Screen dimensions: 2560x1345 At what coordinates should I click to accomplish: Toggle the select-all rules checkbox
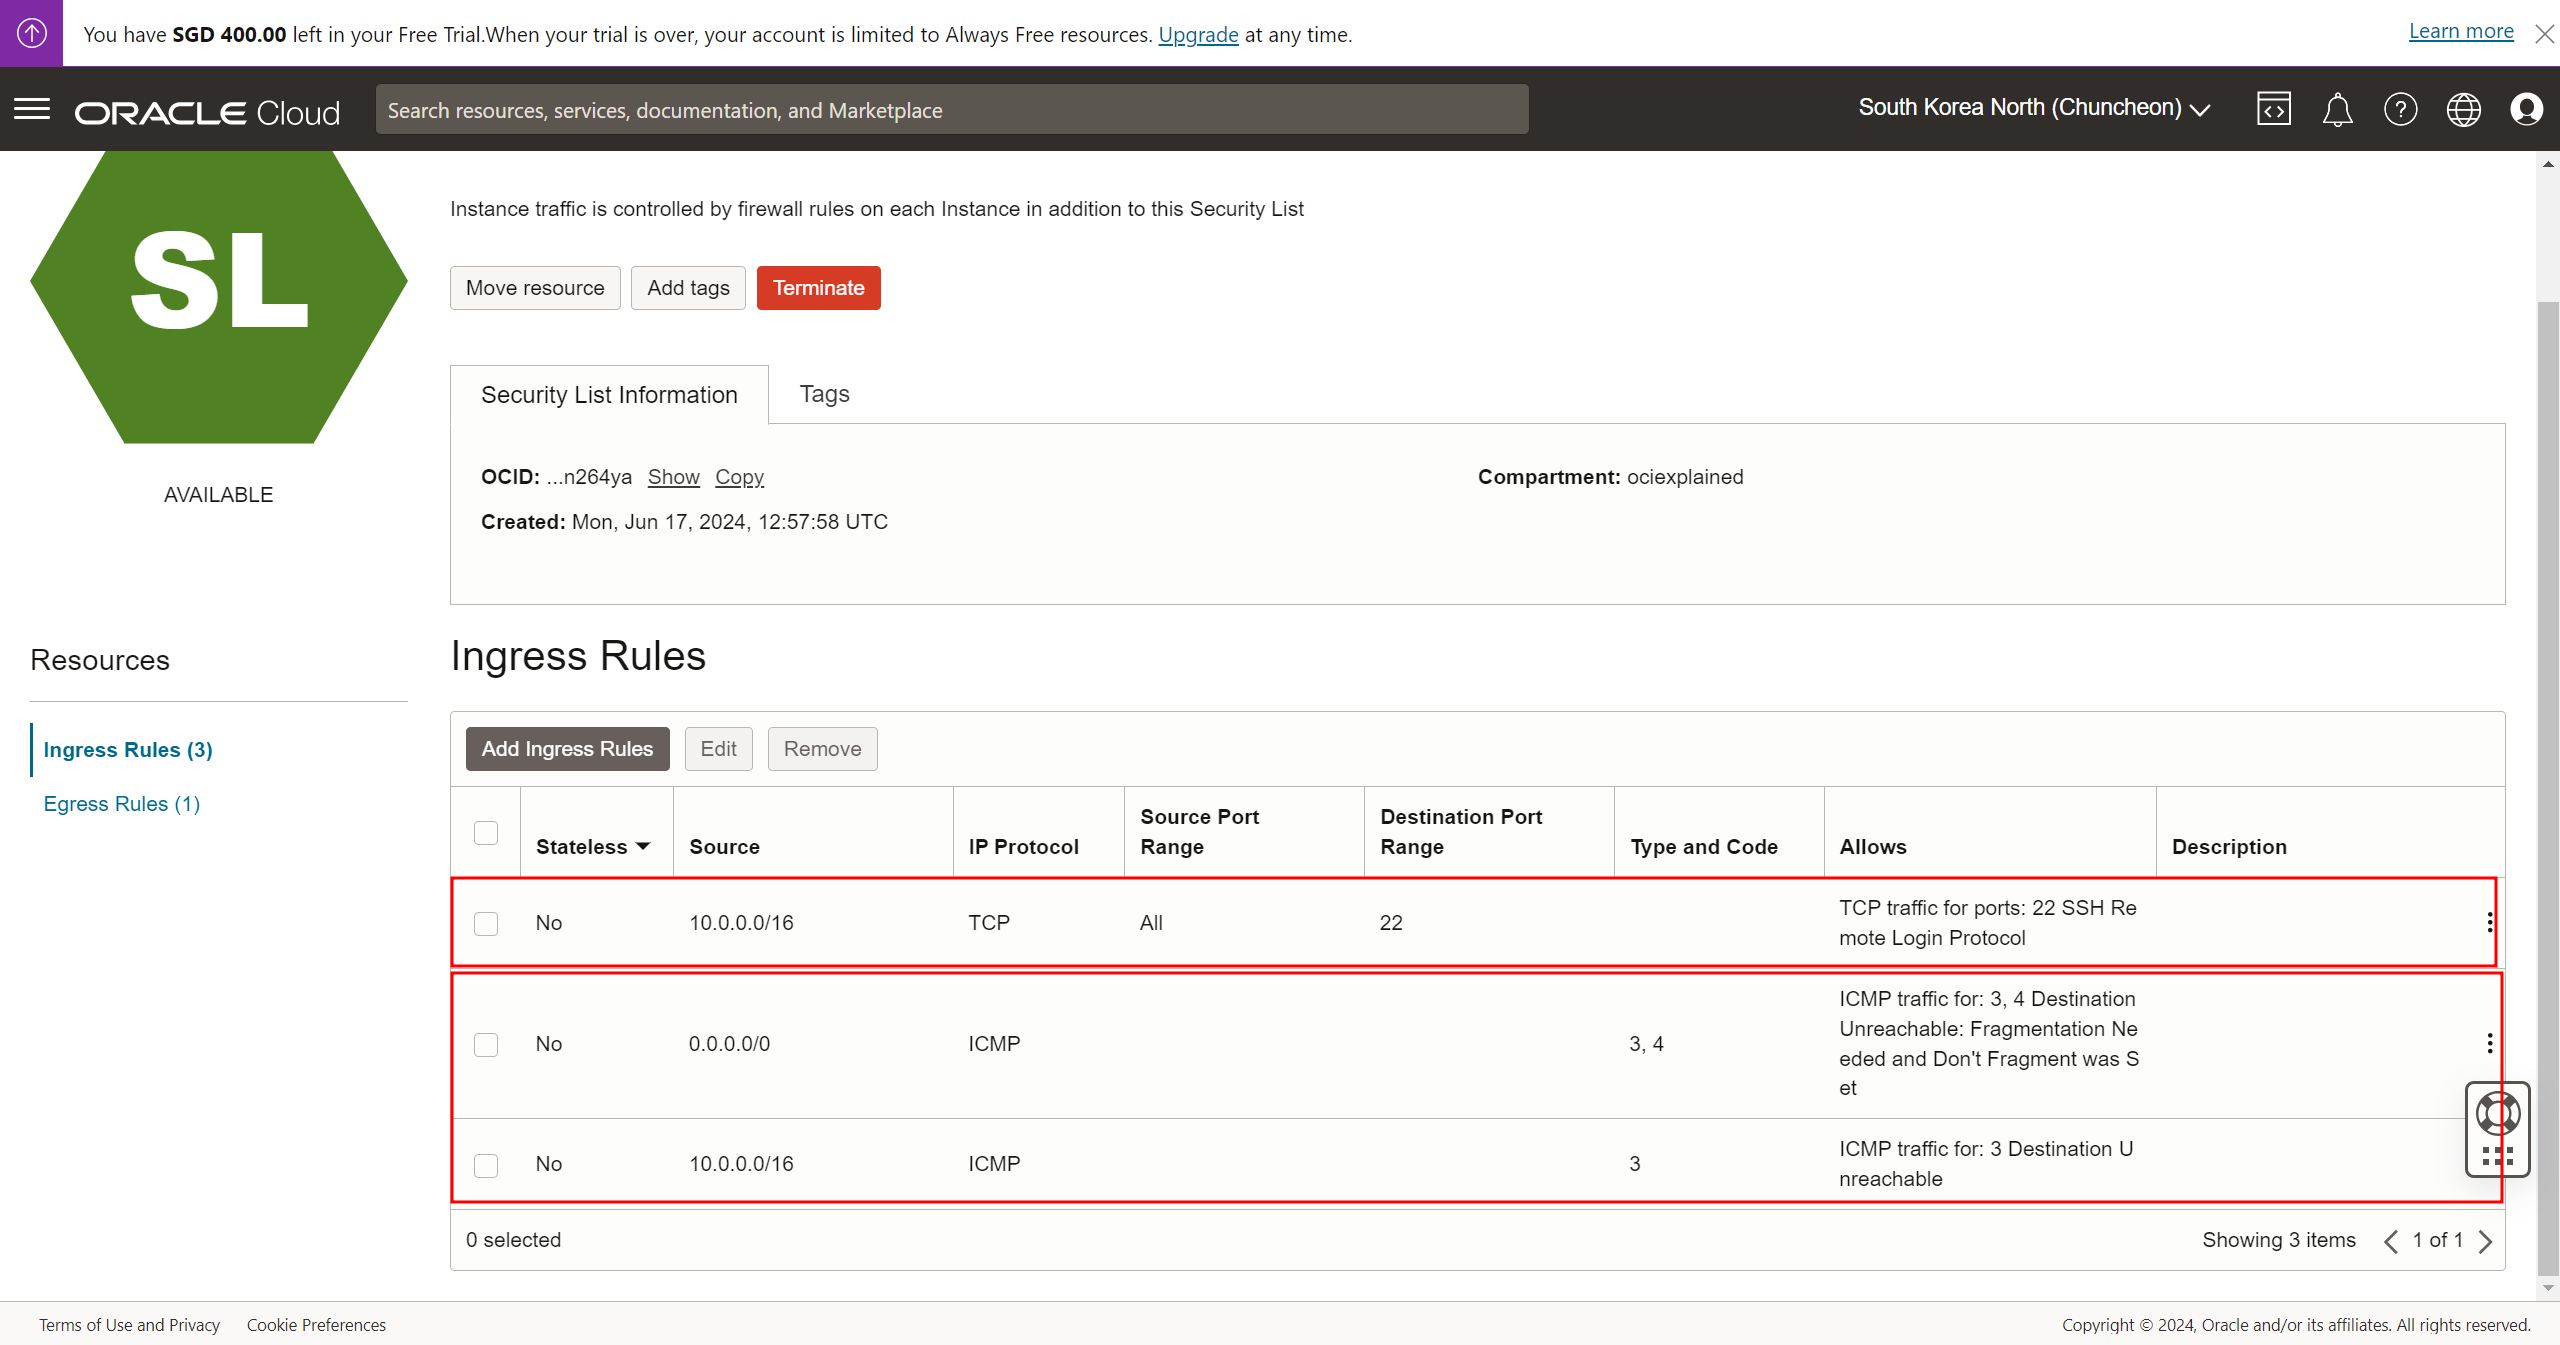pyautogui.click(x=486, y=832)
